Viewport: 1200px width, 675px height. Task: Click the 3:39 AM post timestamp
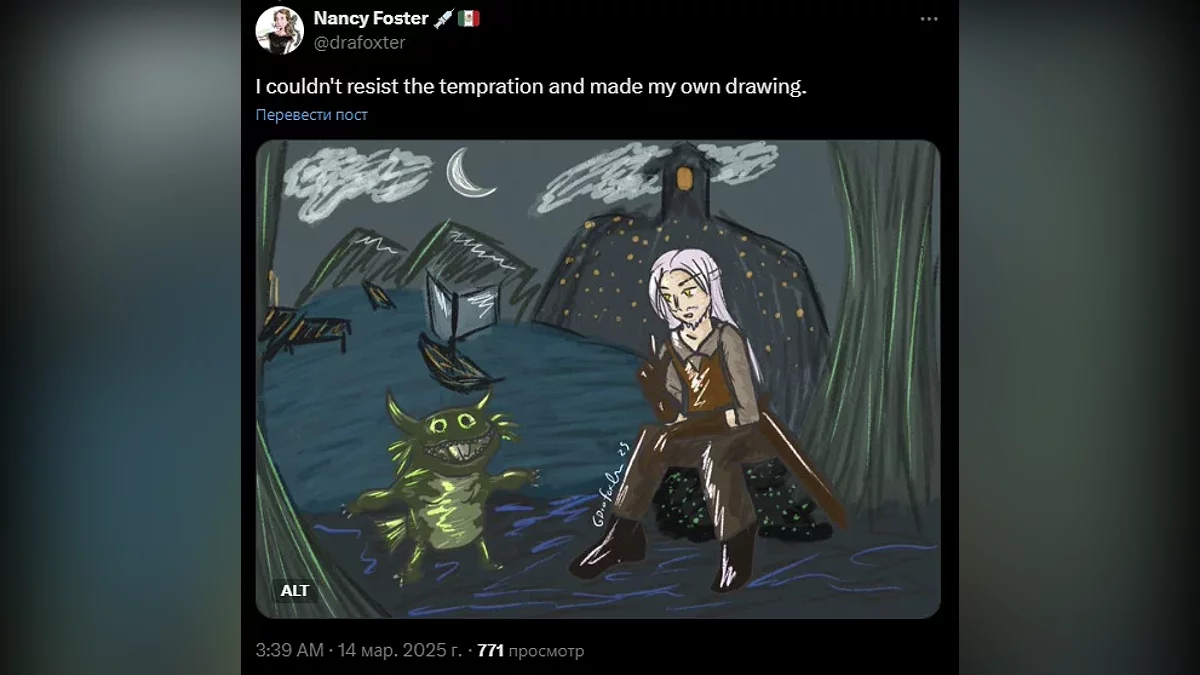(x=290, y=651)
